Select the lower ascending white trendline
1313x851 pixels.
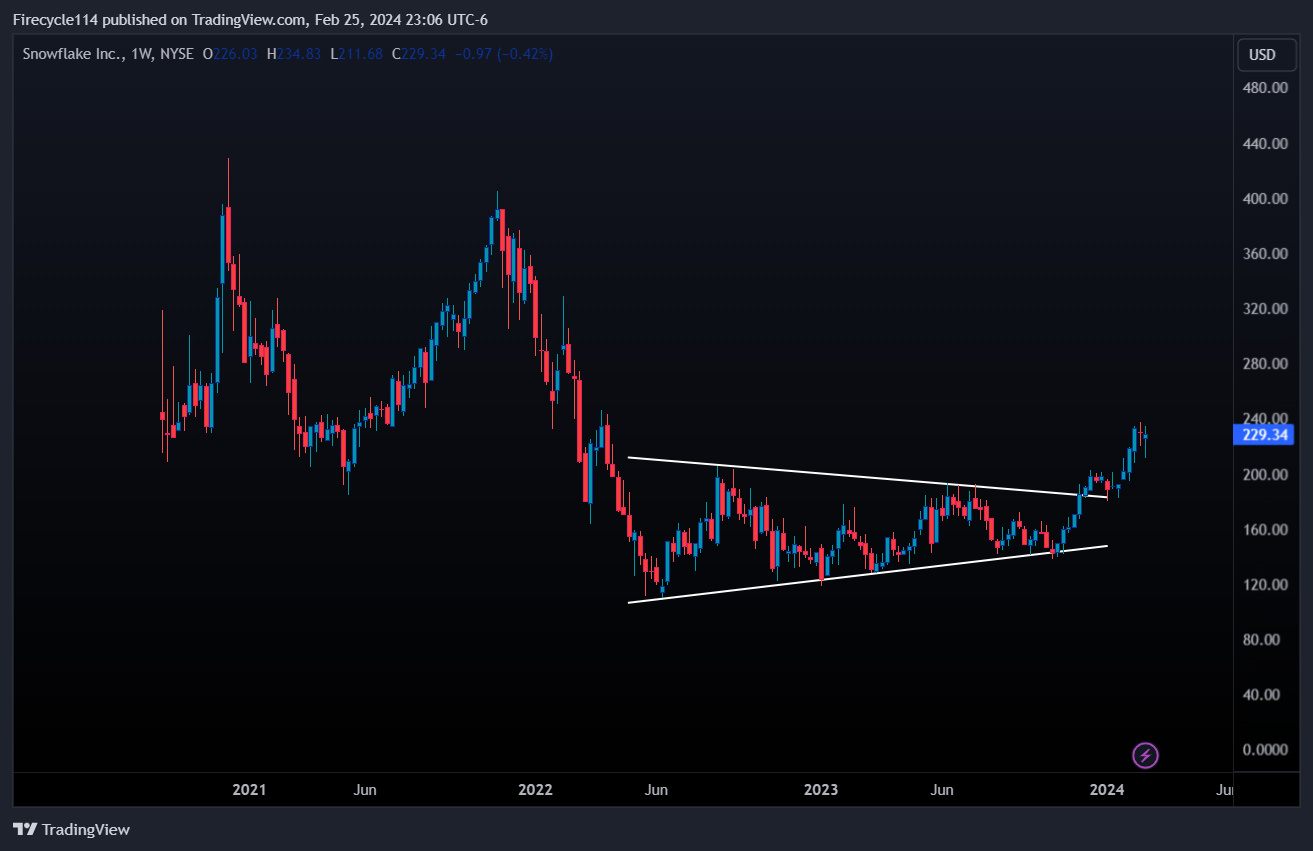coord(867,574)
